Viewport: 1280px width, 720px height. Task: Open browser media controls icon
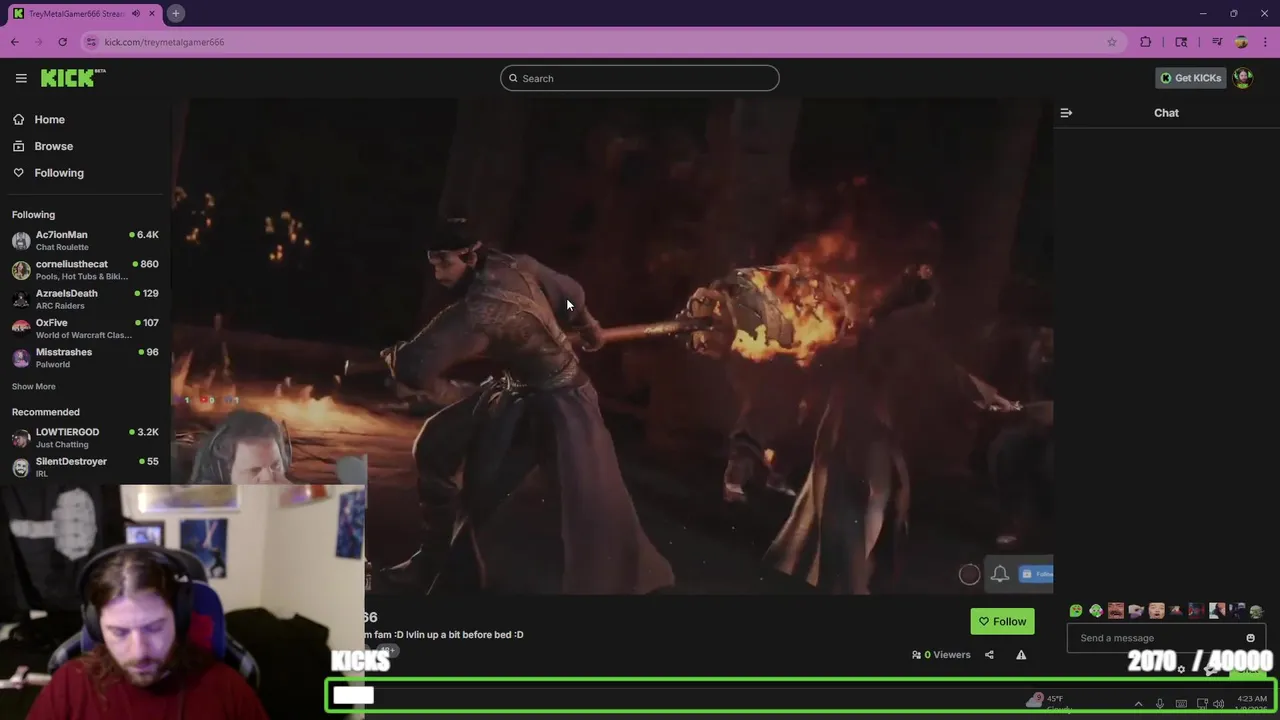tap(1217, 42)
